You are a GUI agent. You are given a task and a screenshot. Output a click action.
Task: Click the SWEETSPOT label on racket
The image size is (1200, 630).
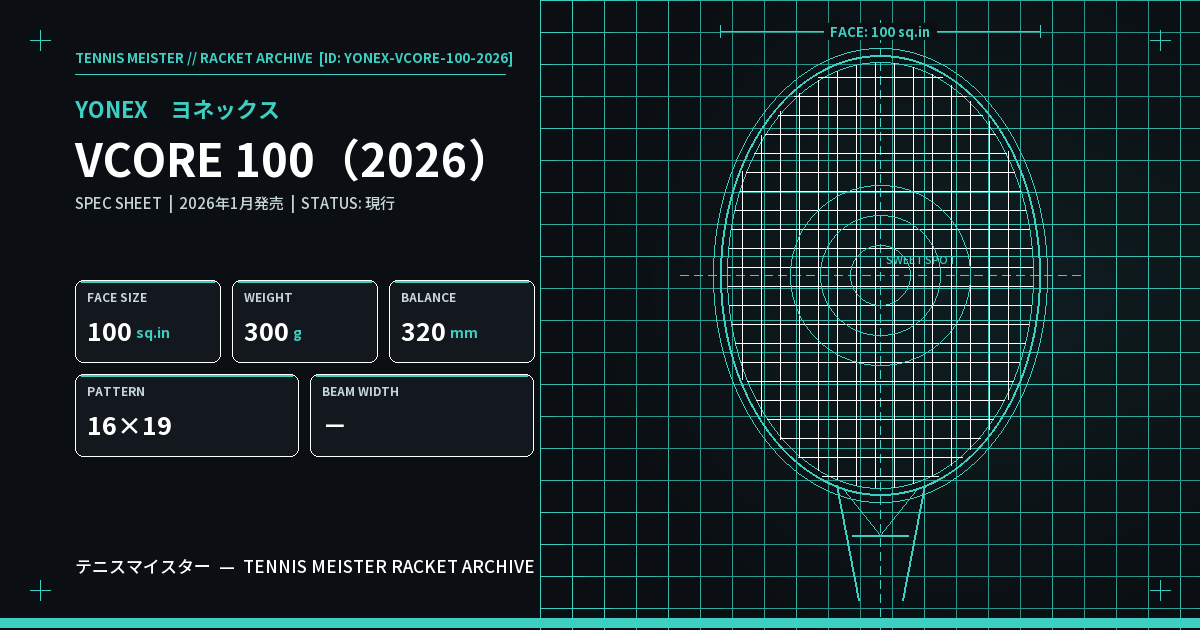tap(920, 260)
